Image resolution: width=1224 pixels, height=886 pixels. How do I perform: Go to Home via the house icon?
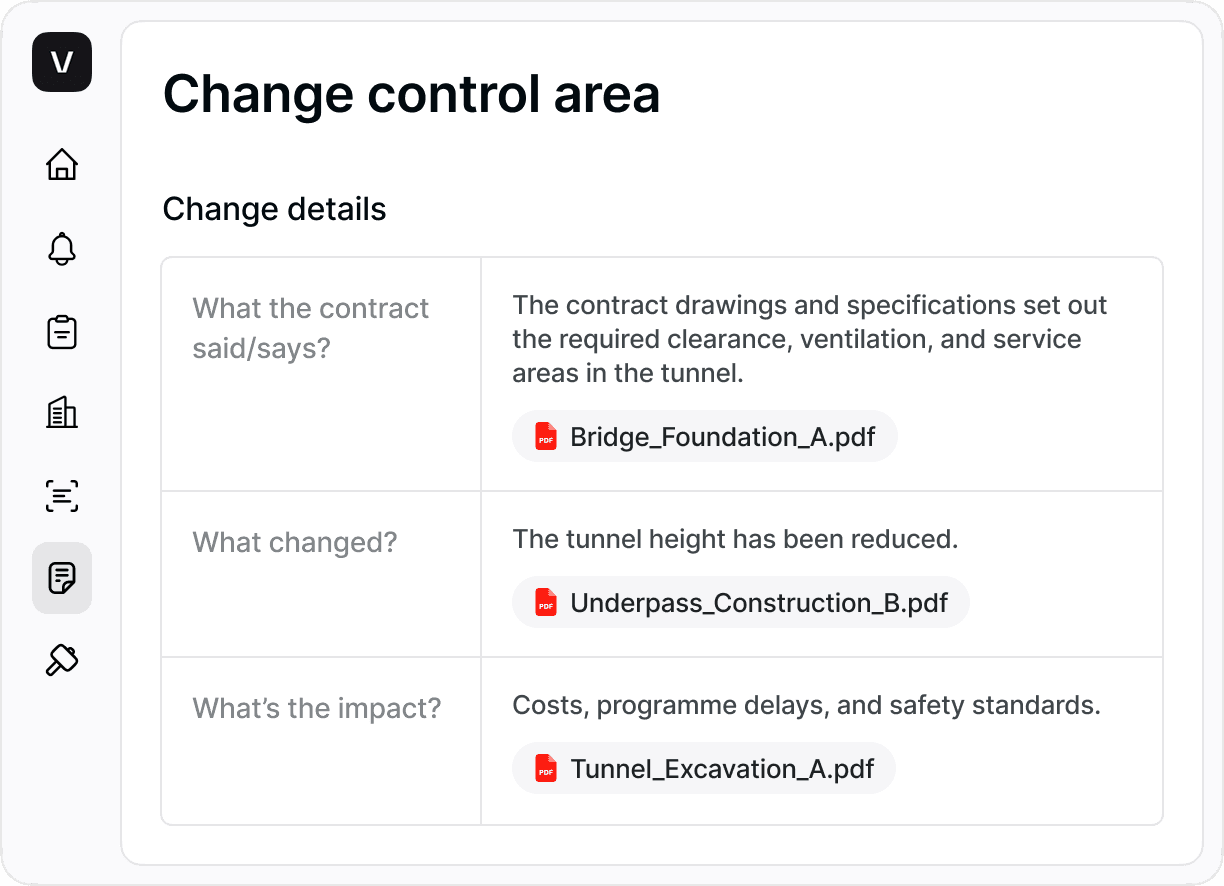point(62,164)
